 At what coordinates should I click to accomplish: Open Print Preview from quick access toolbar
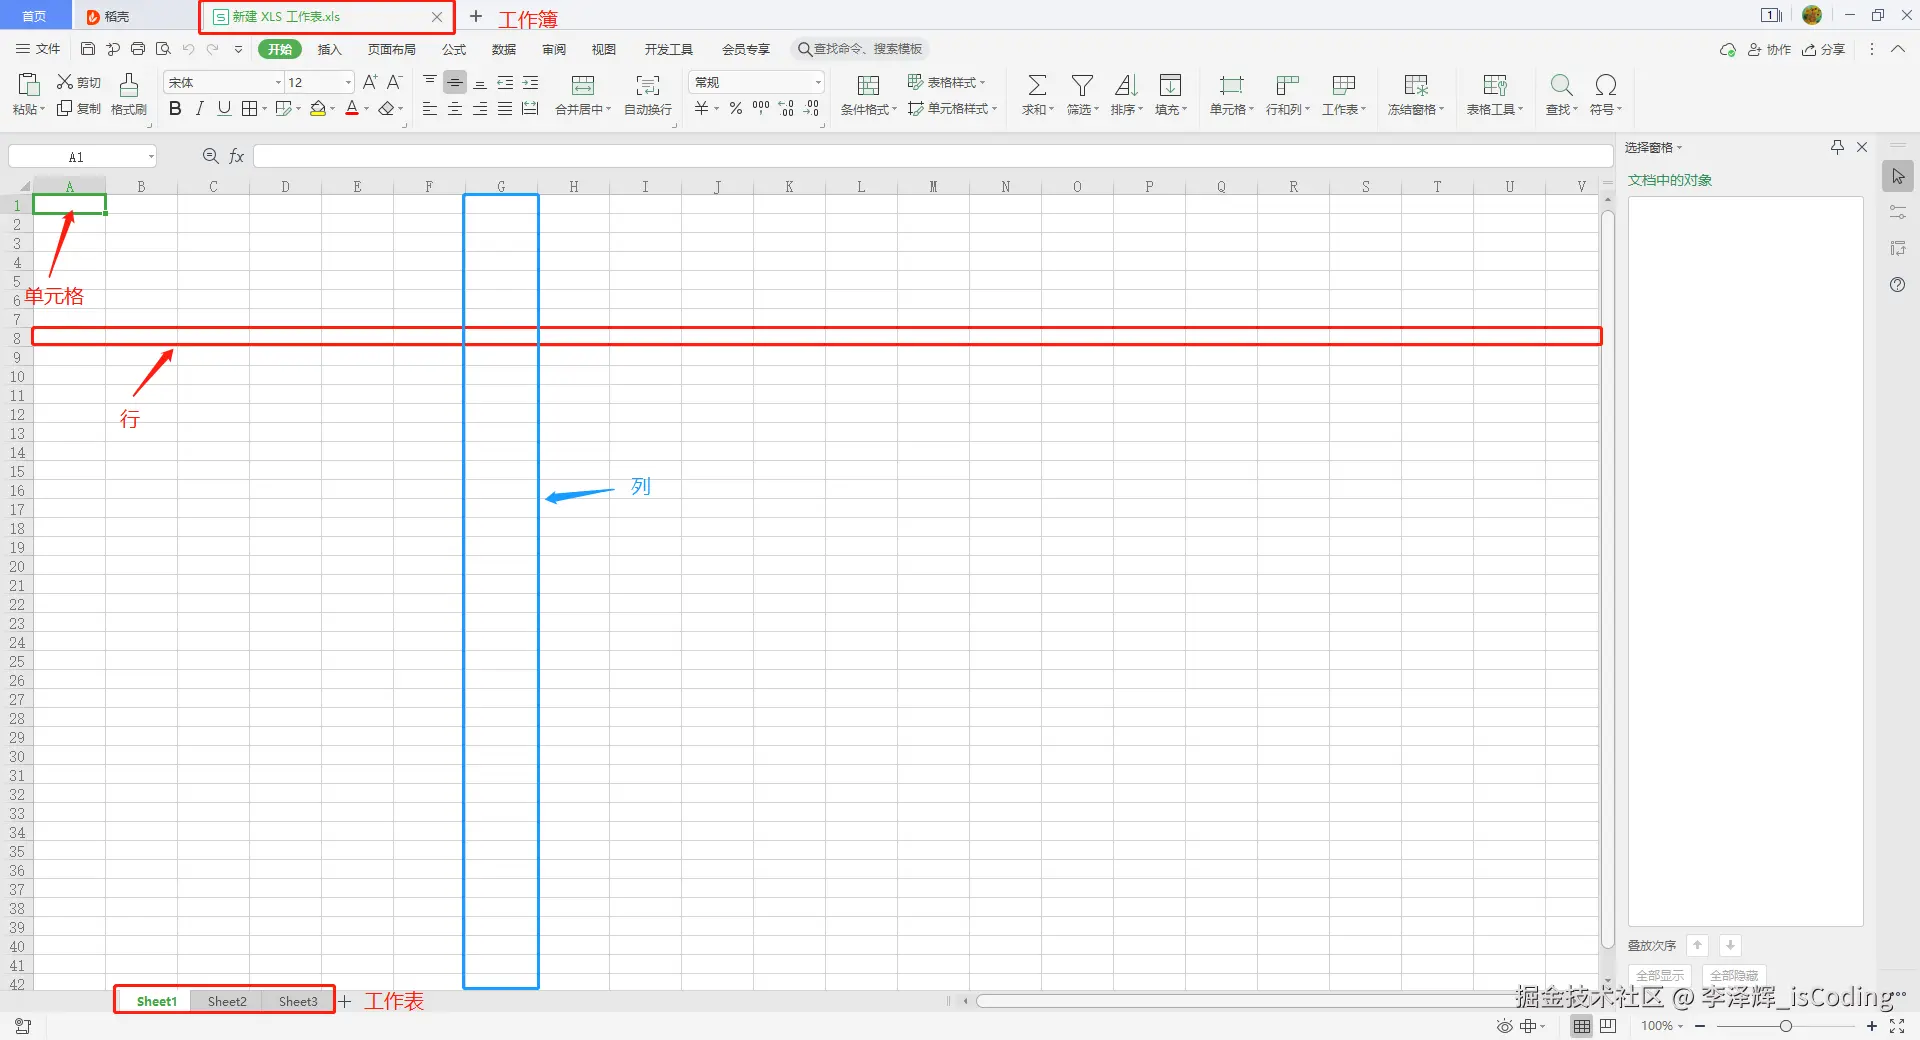tap(163, 49)
